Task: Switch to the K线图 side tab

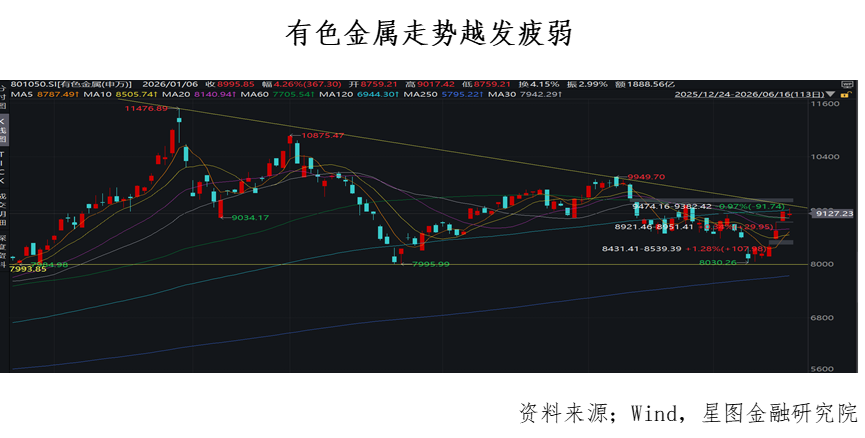Action: 3,130
